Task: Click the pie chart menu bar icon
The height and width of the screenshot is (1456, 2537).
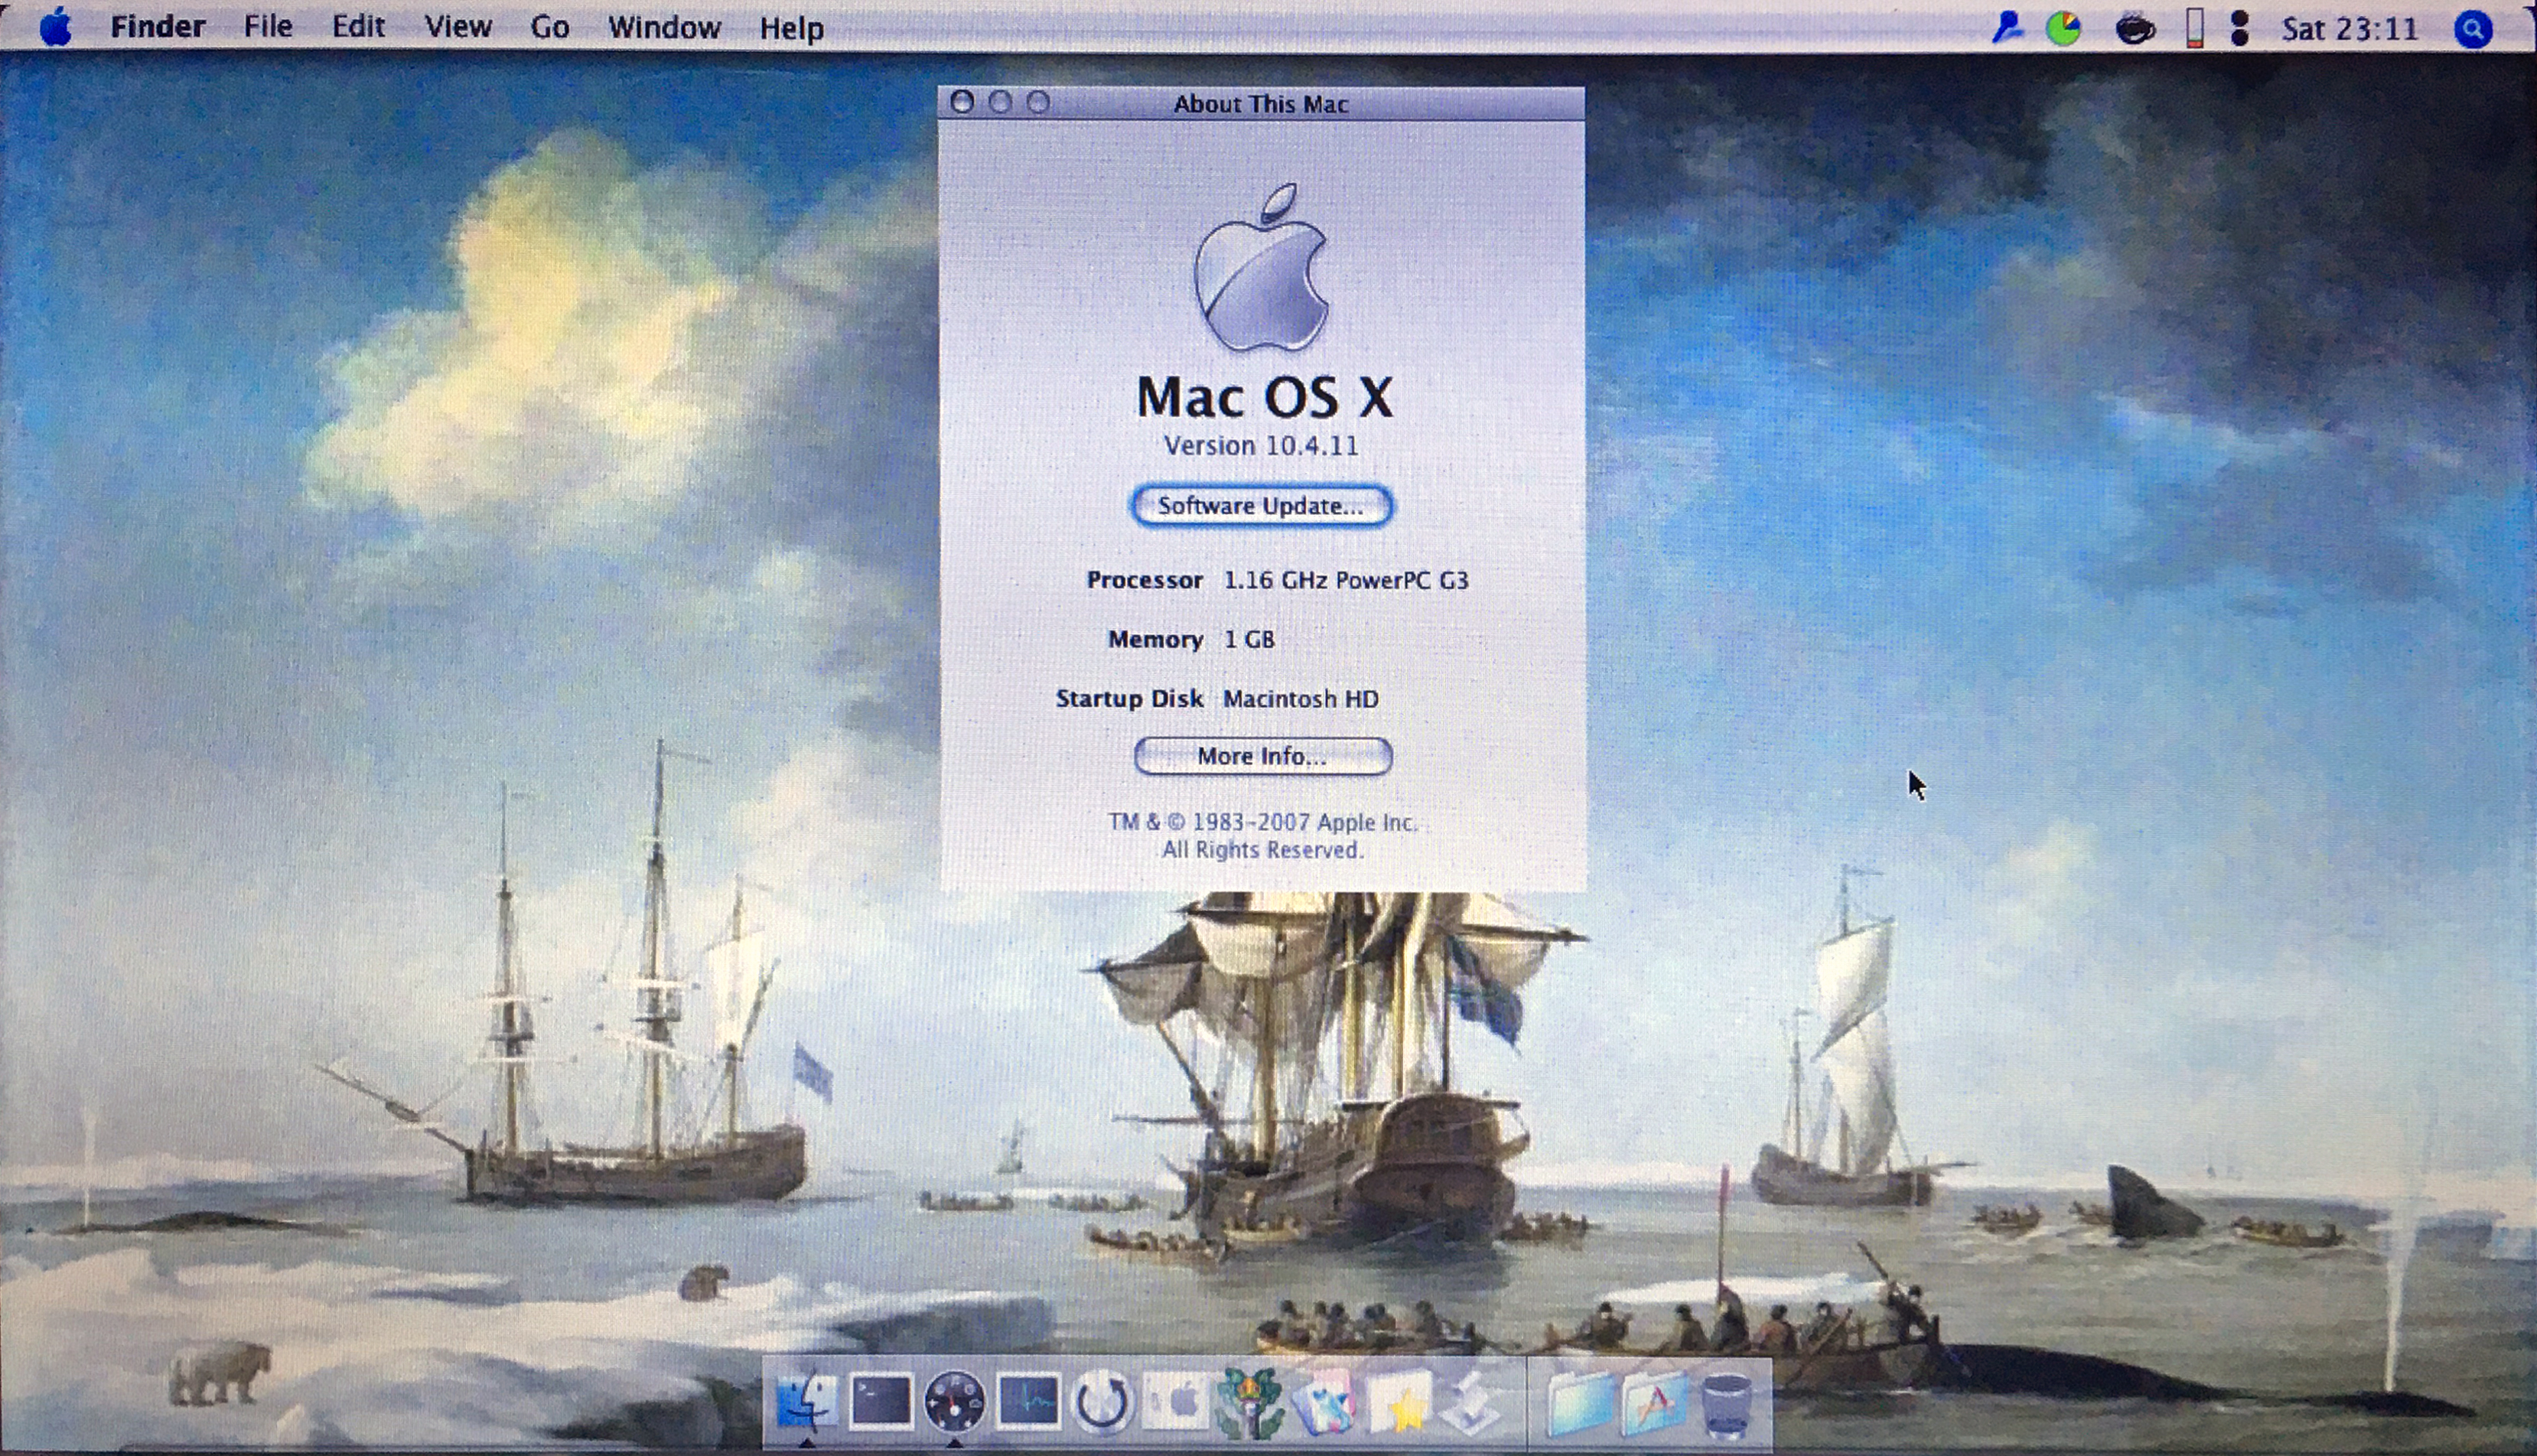Action: coord(2063,29)
